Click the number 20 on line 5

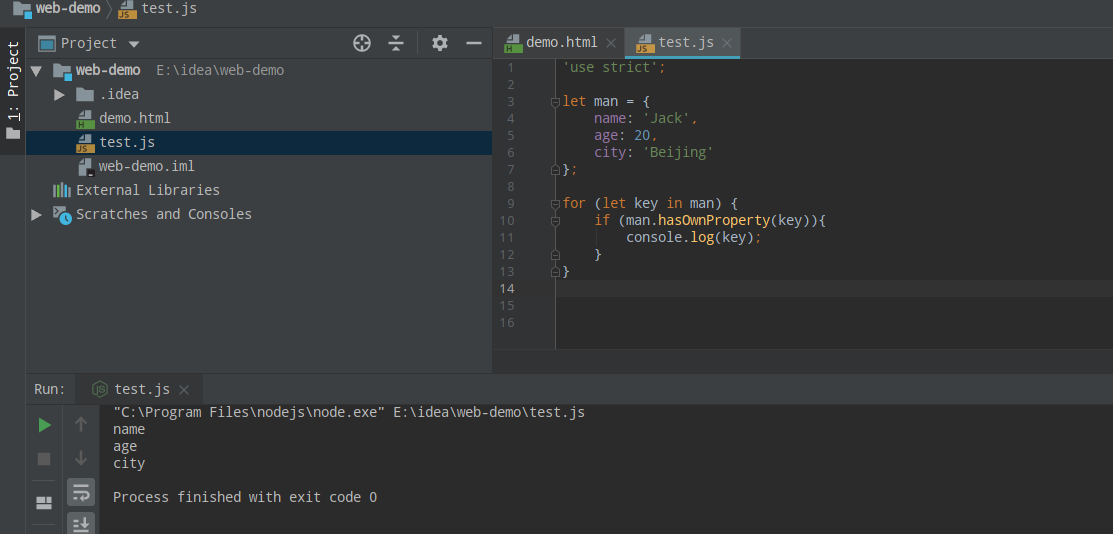pos(642,136)
